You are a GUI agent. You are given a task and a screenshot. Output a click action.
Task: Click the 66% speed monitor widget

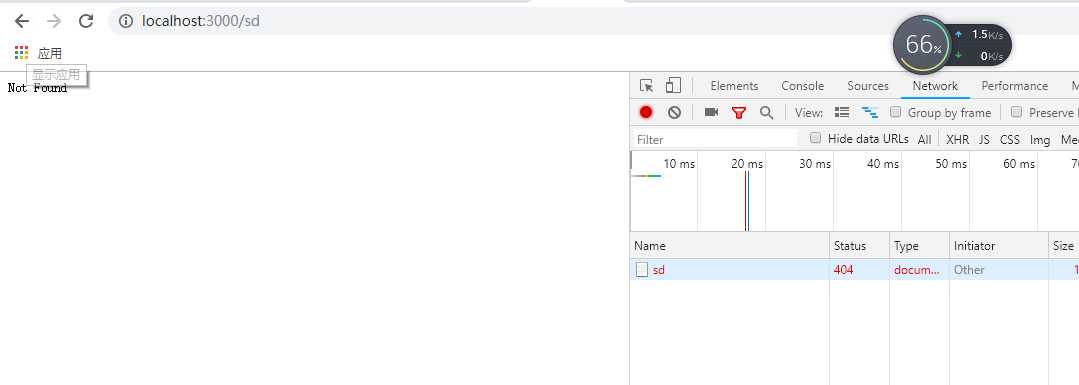(923, 45)
